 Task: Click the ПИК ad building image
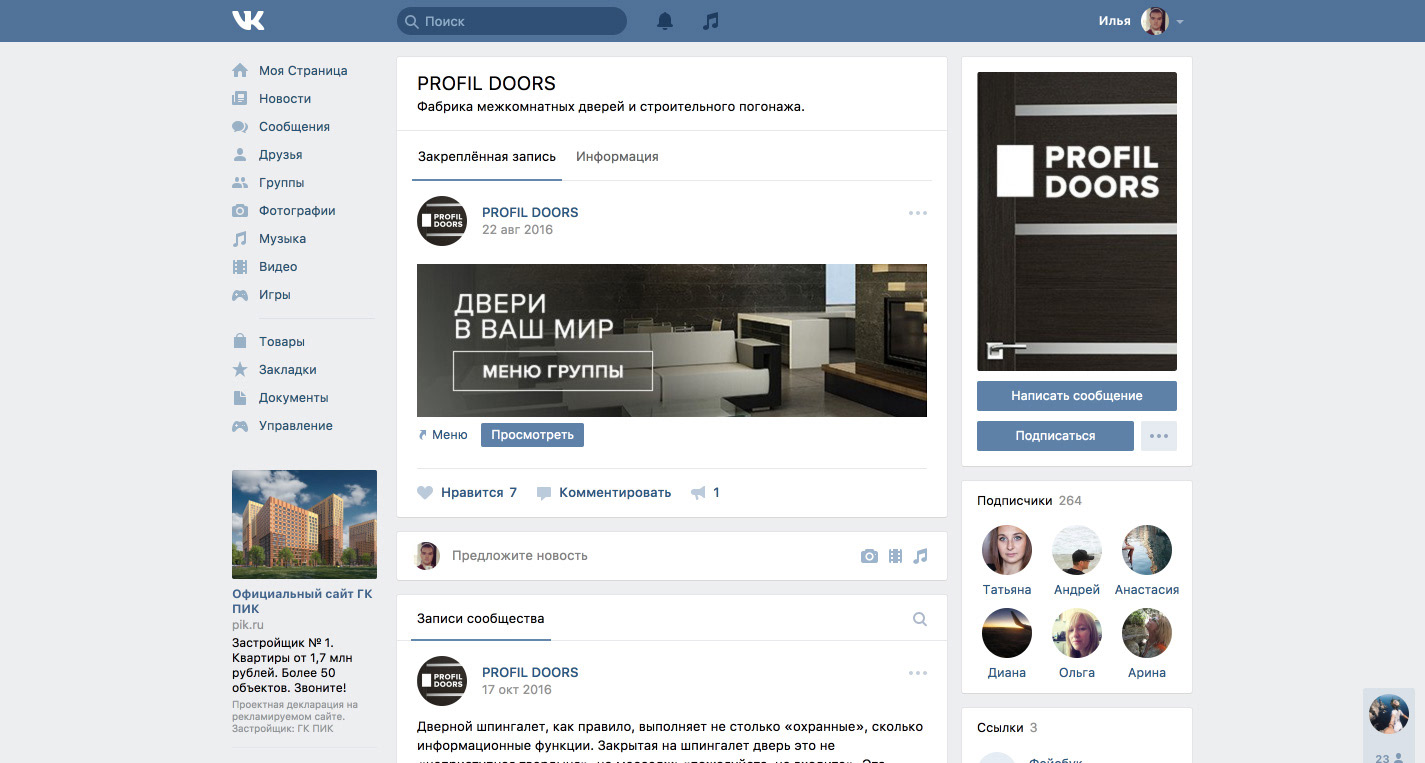coord(304,524)
